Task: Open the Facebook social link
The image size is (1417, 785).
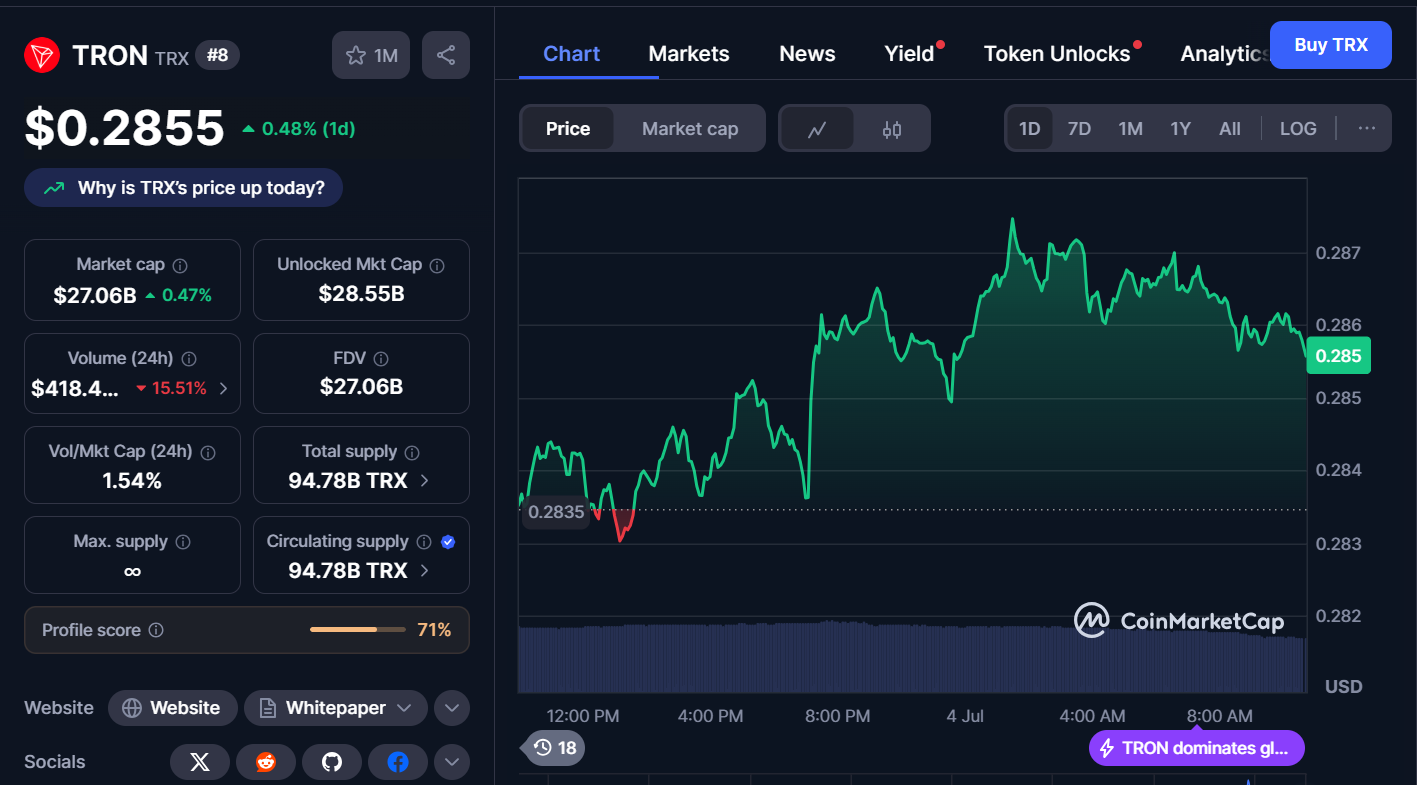Action: (398, 762)
